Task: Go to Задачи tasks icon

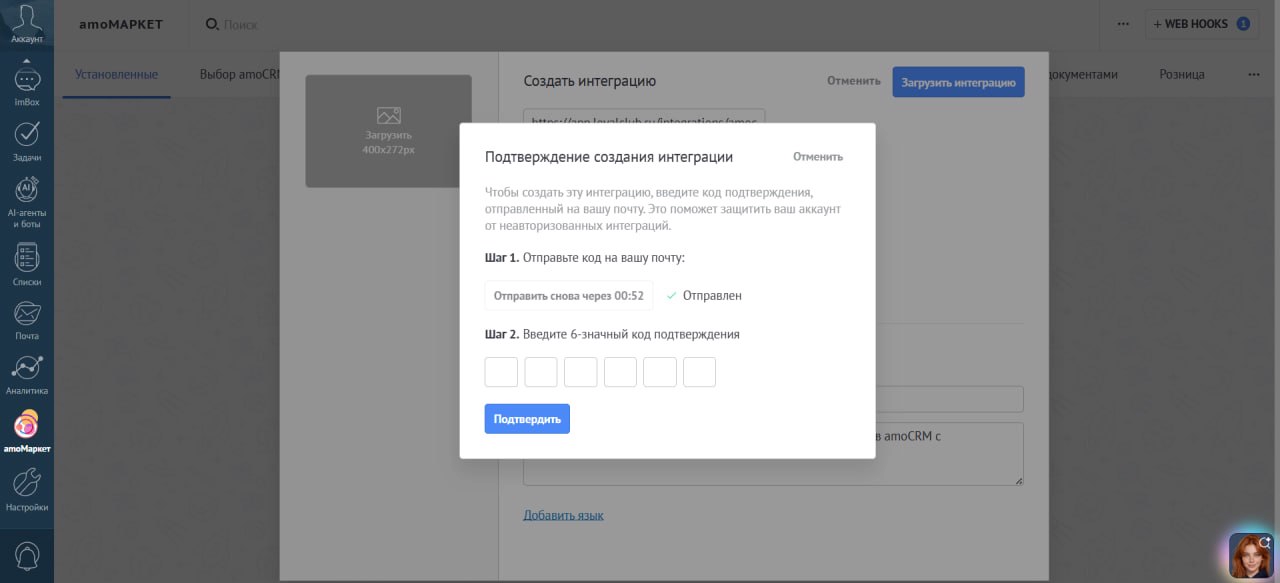Action: coord(27,141)
